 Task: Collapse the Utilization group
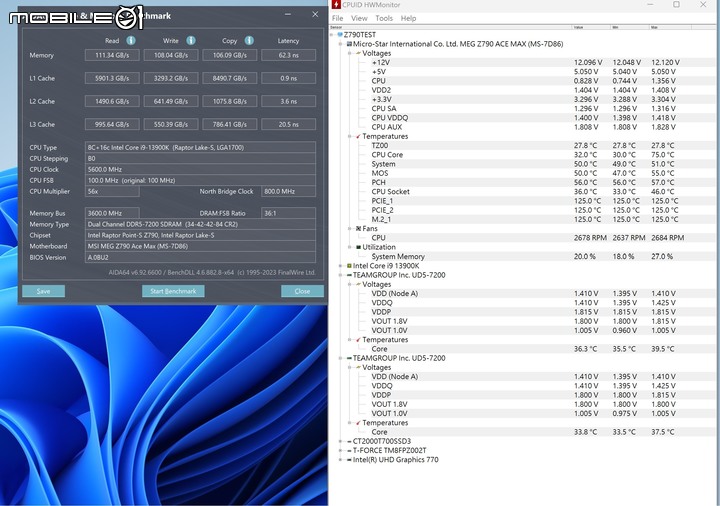[350, 247]
